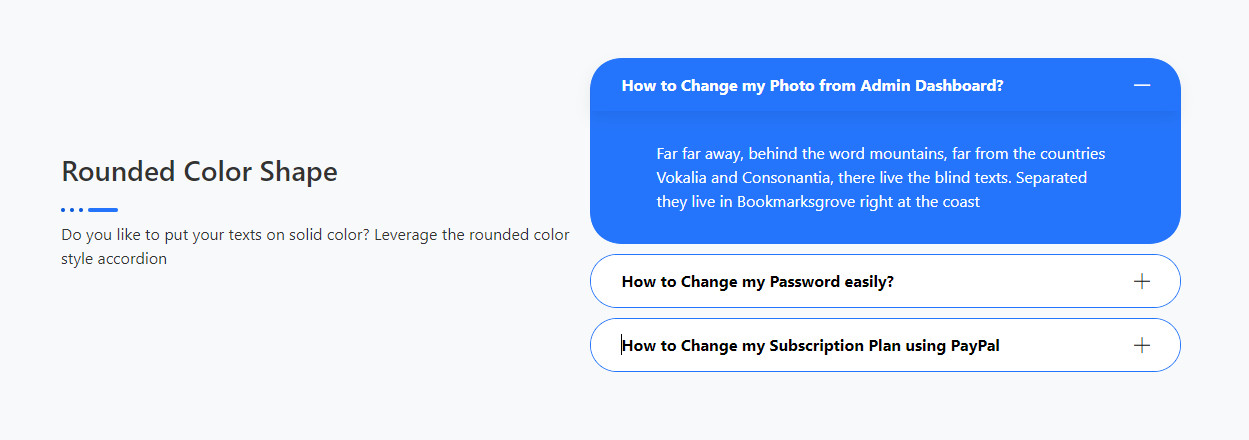Collapse the open accordion using minus icon

tap(1142, 86)
